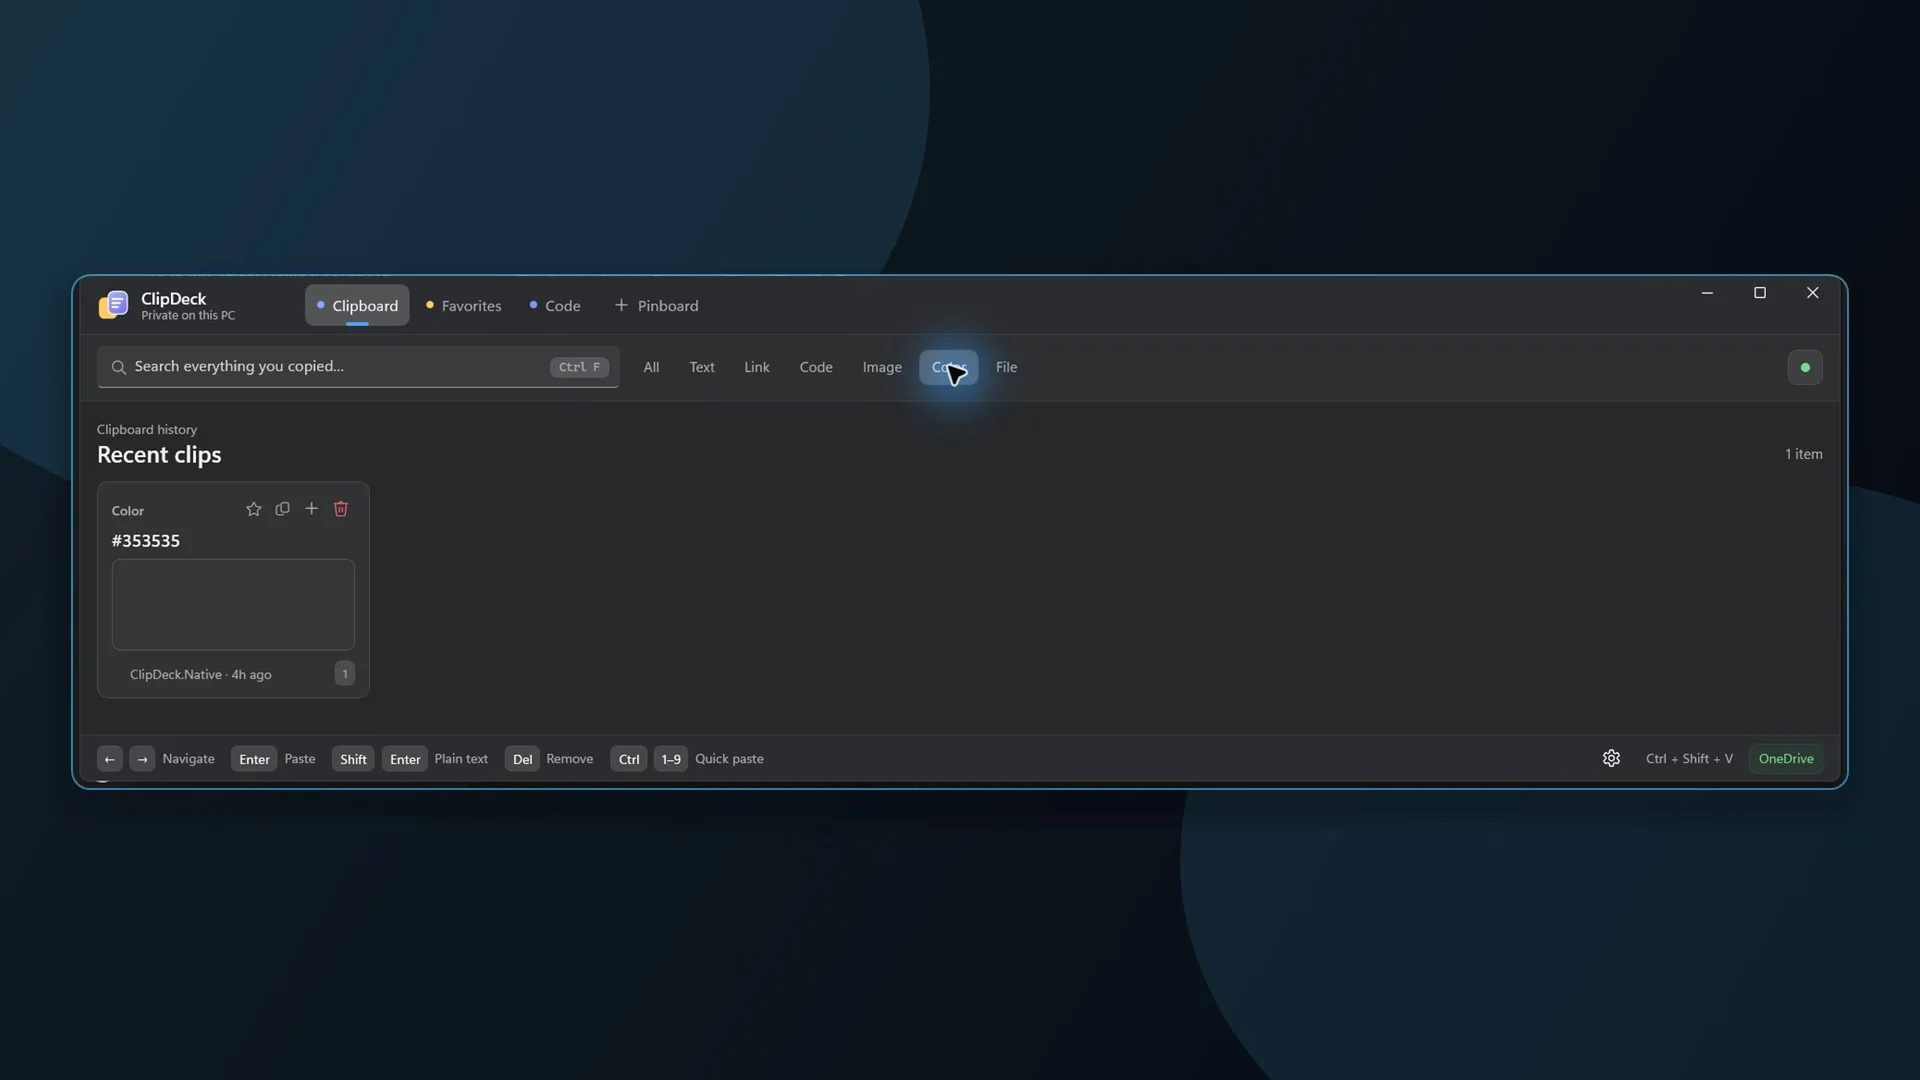Click the 1–9 Quick paste key hint
1920x1080 pixels.
pyautogui.click(x=671, y=759)
